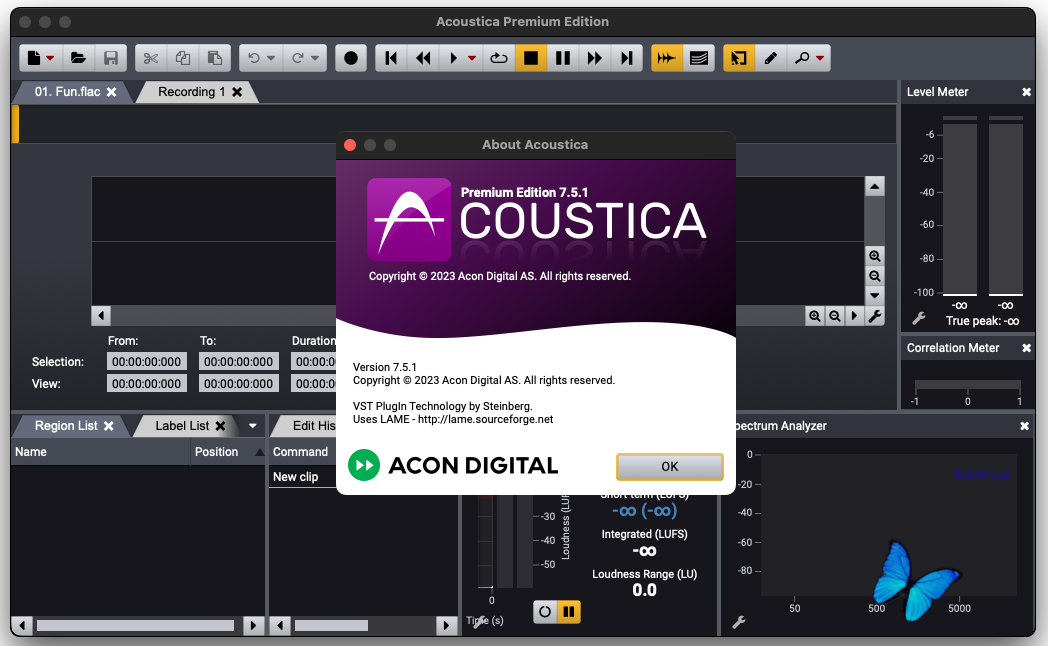Open the Play options red dropdown arrow
Screen dimensions: 1048x646
(x=472, y=58)
